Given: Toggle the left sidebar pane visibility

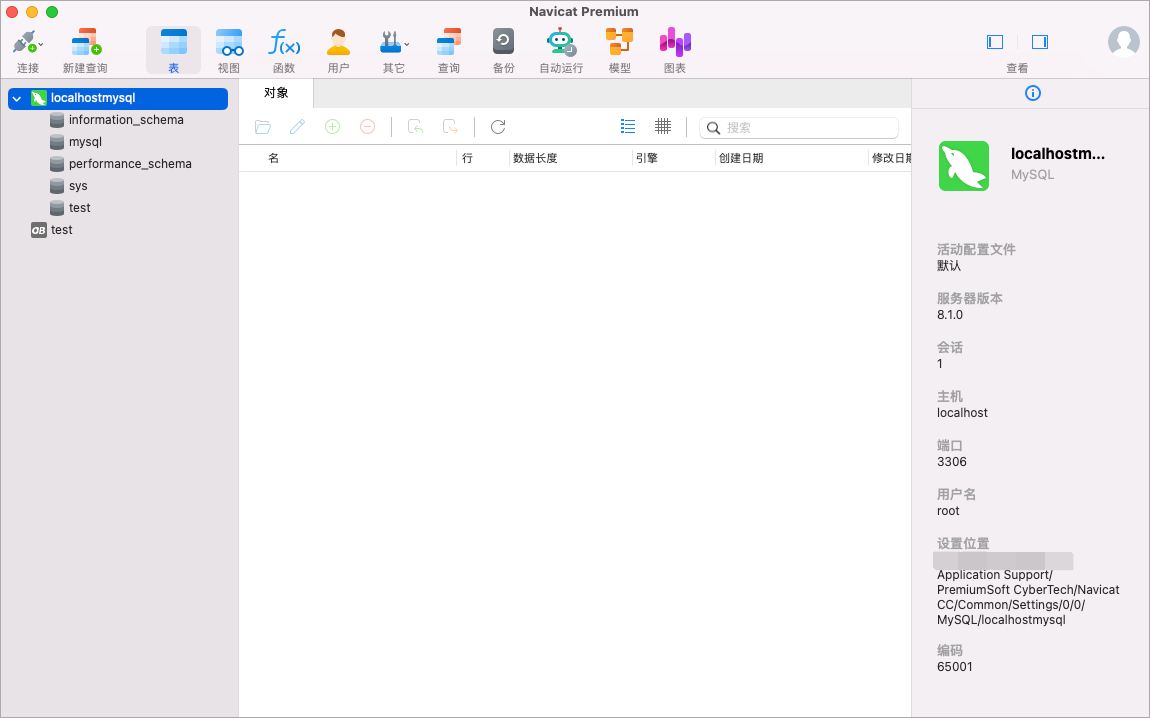Looking at the screenshot, I should click(995, 42).
